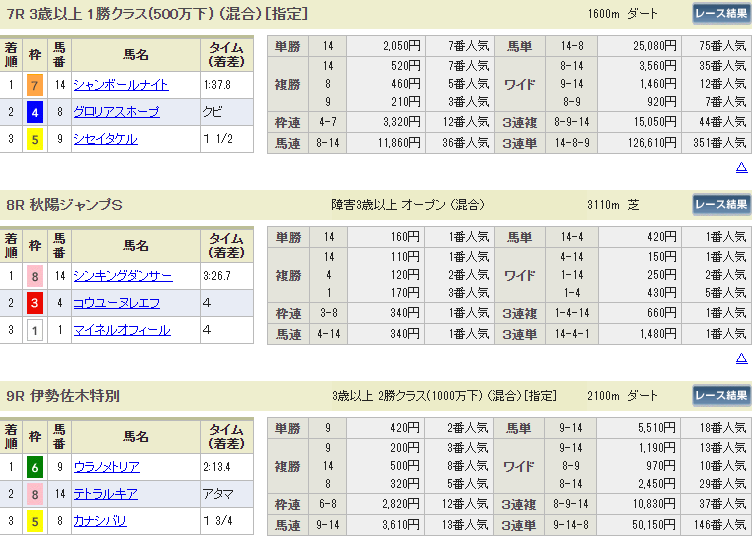This screenshot has width=752, height=537.
Task: Open horse page for シャンボールナイト
Action: coord(121,85)
